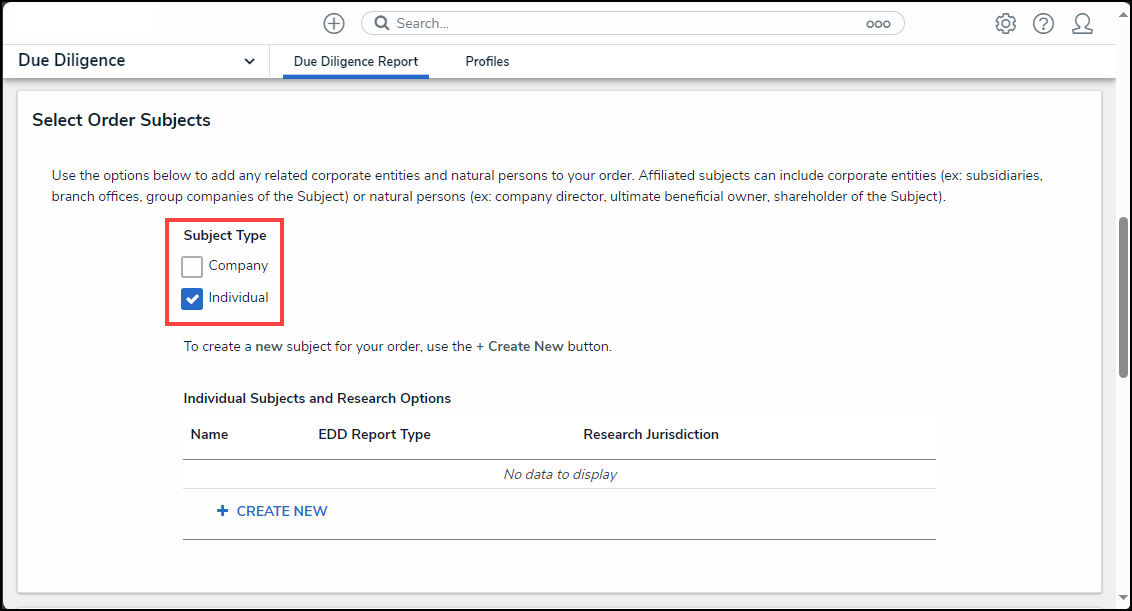Open the user profile icon
The image size is (1132, 611).
click(1082, 24)
